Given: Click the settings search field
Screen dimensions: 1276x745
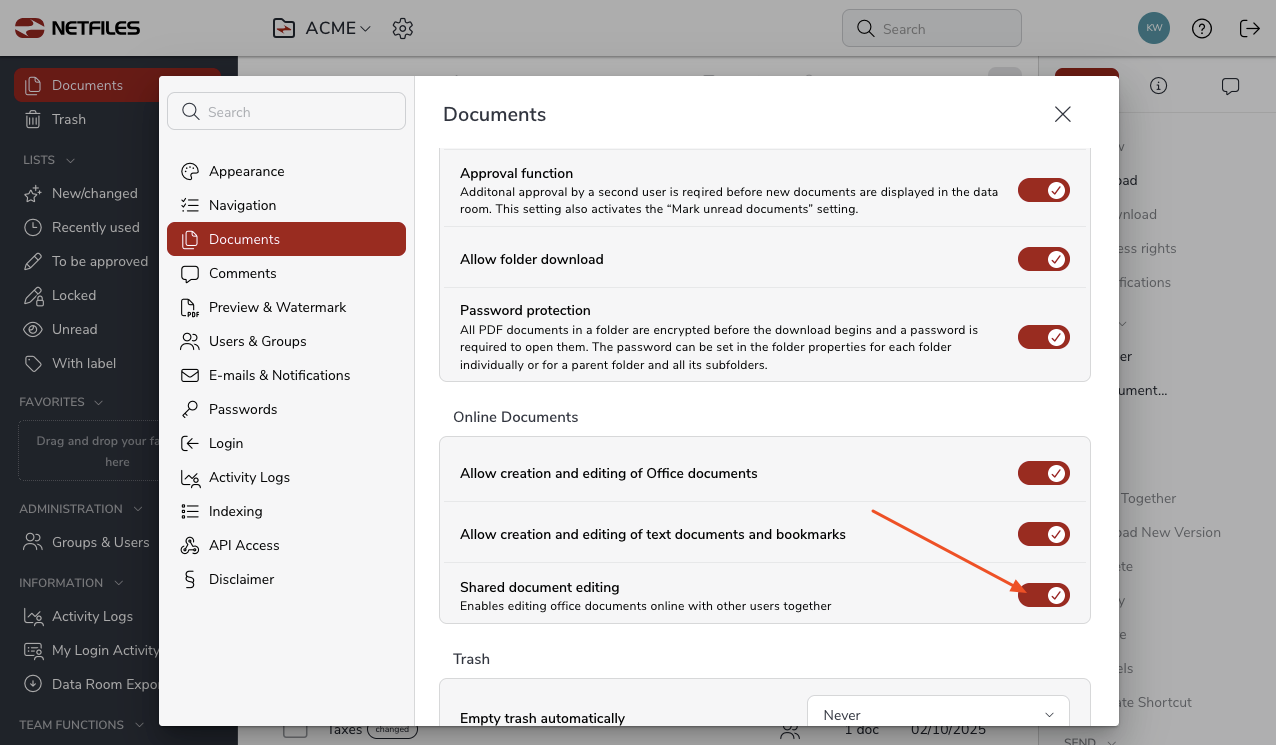Looking at the screenshot, I should click(286, 112).
